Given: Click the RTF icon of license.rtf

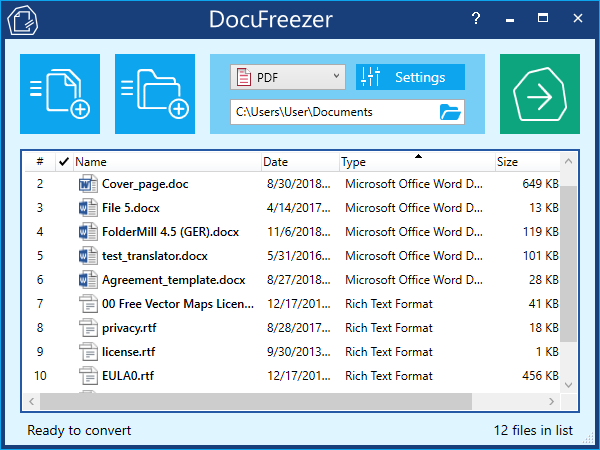Looking at the screenshot, I should click(88, 352).
